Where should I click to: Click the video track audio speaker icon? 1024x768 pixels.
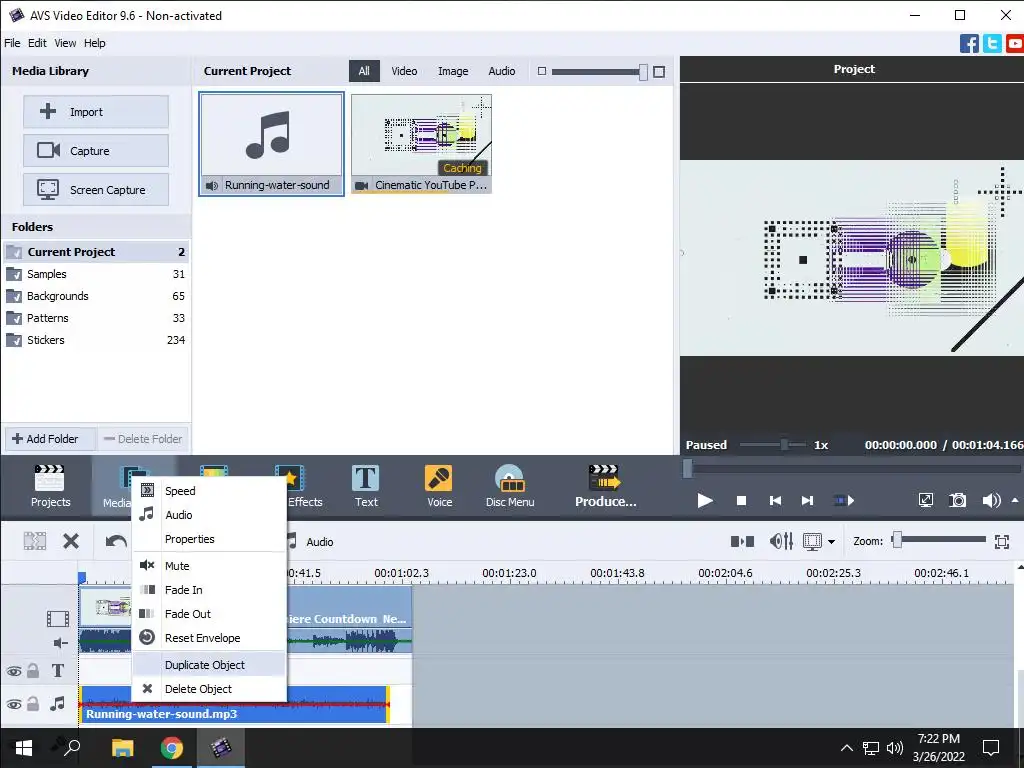(x=60, y=643)
